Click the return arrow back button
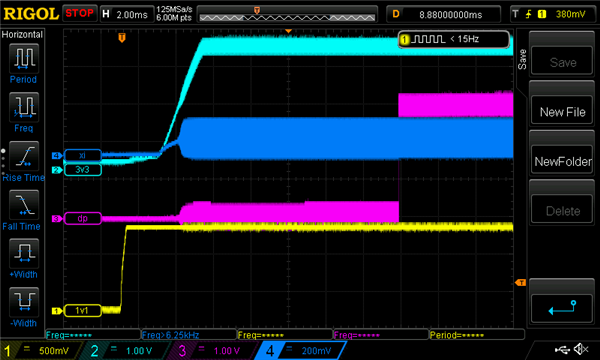This screenshot has width=600, height=360. coord(562,308)
